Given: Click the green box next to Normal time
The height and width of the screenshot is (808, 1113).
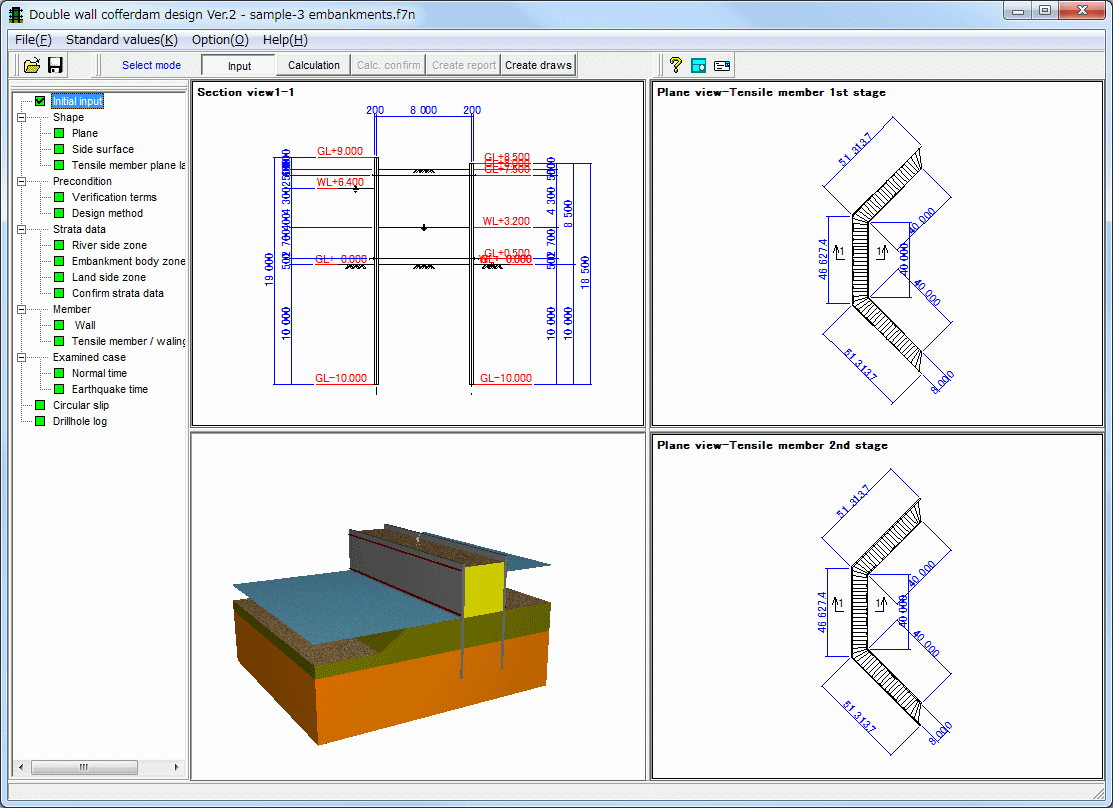Looking at the screenshot, I should tap(59, 373).
